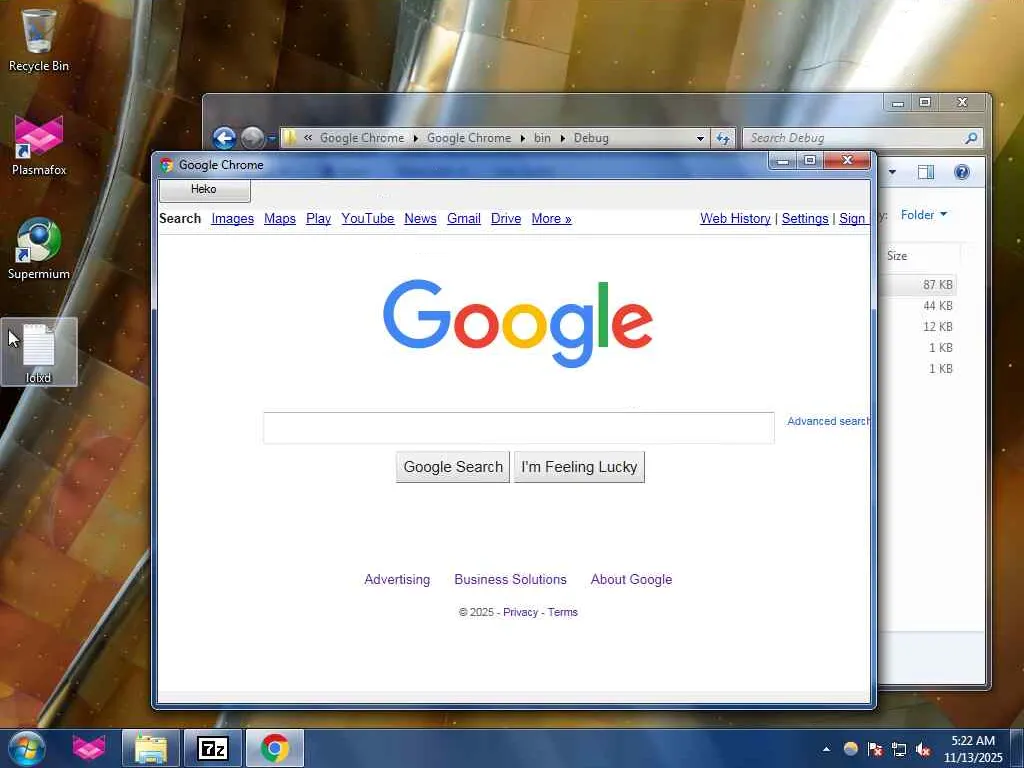Open File Explorer from the taskbar
This screenshot has height=768, width=1024.
point(151,748)
